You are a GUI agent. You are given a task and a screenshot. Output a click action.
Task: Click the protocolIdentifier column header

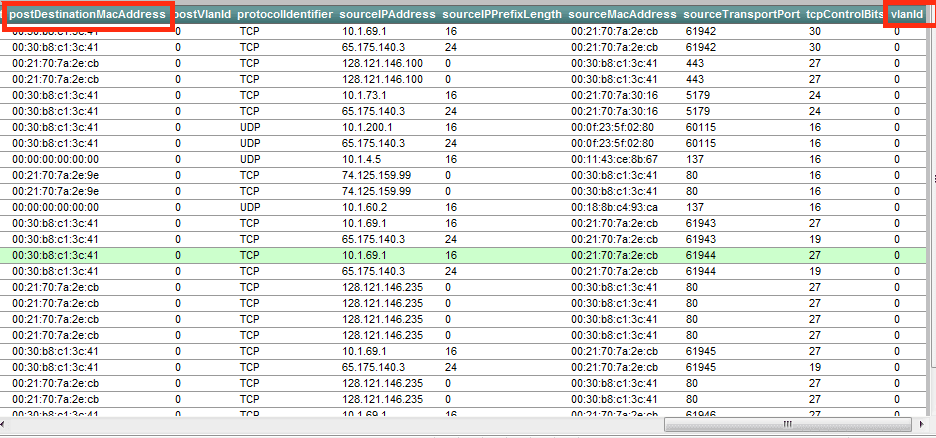pyautogui.click(x=285, y=14)
